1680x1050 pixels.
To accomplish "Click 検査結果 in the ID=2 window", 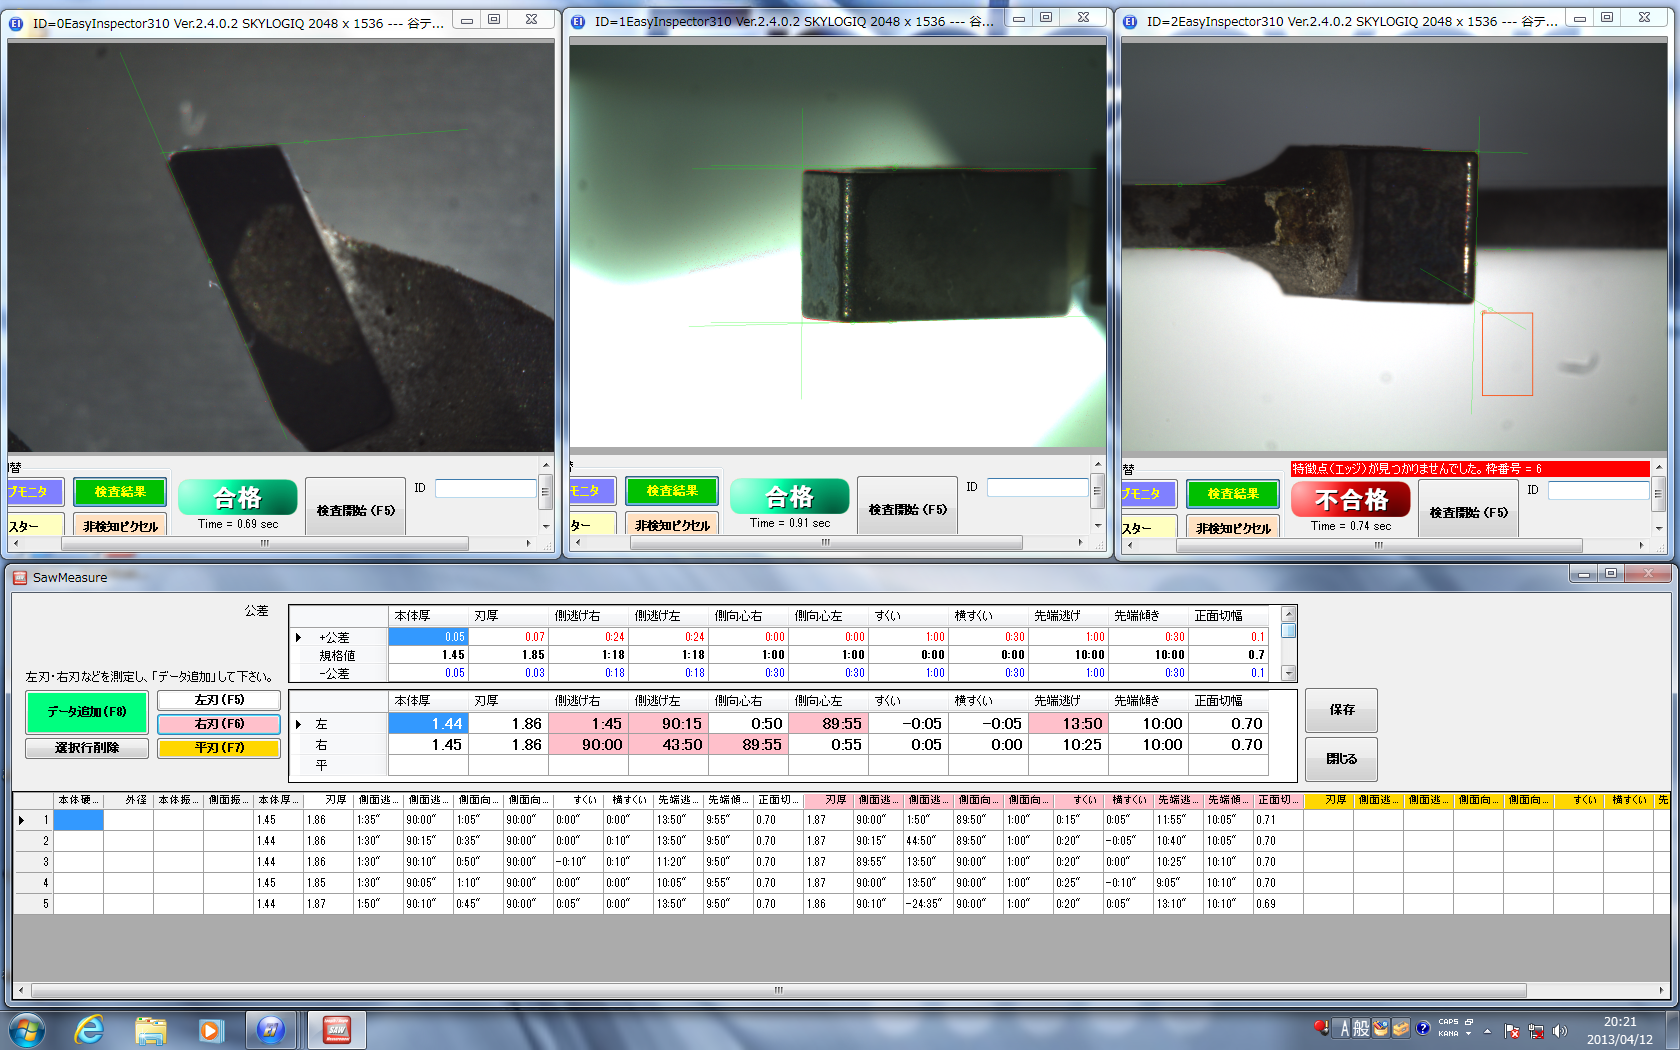I will tap(1233, 494).
